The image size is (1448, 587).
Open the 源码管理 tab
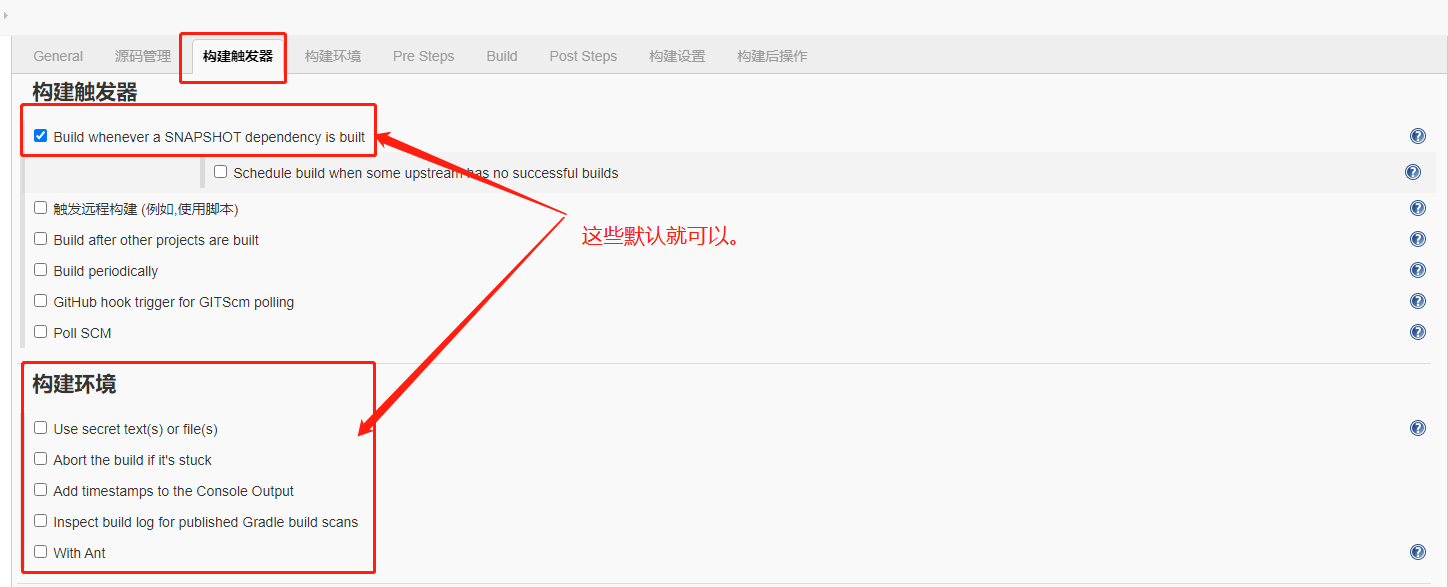(143, 56)
